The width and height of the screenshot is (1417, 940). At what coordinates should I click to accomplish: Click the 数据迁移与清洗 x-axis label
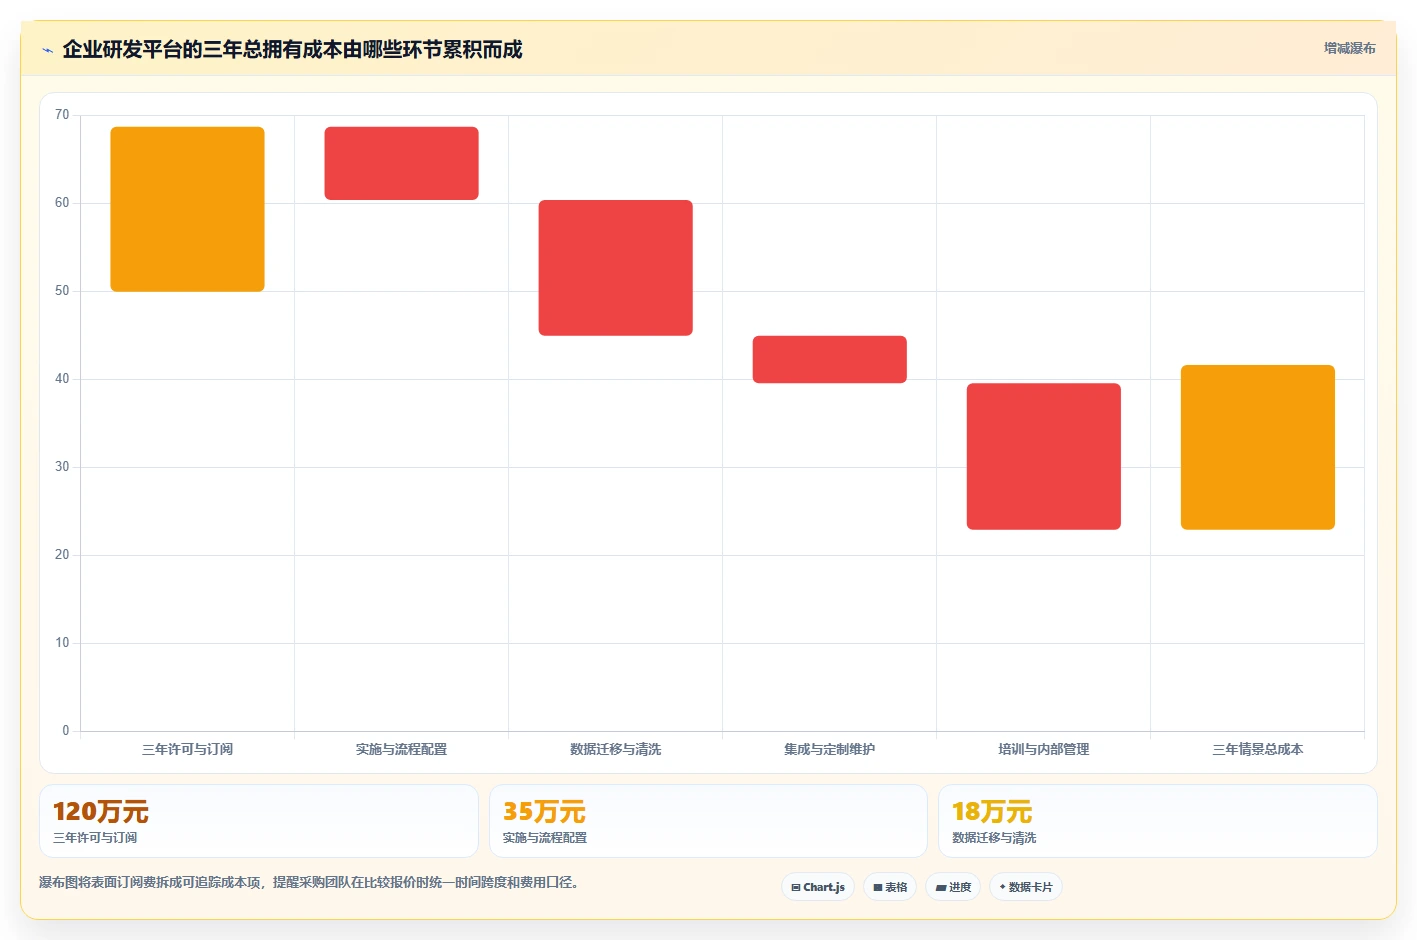(615, 749)
